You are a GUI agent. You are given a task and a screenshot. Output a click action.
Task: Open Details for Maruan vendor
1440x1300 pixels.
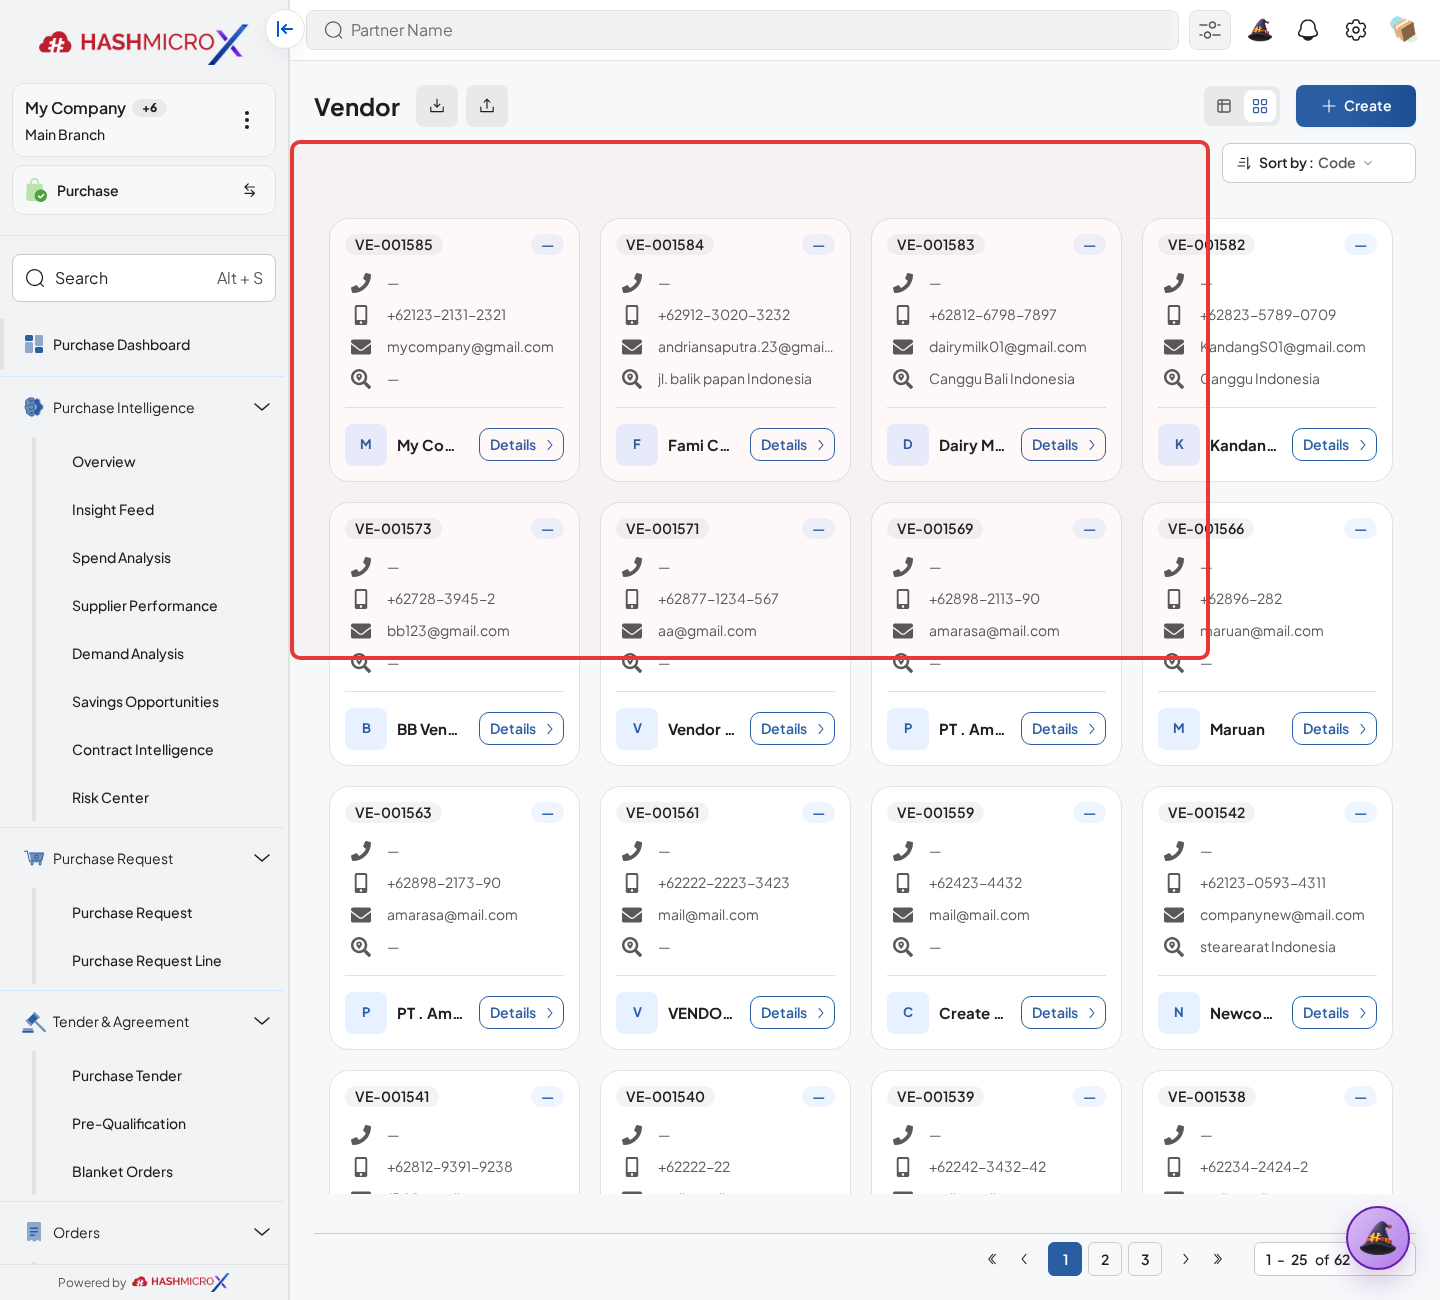click(1334, 729)
